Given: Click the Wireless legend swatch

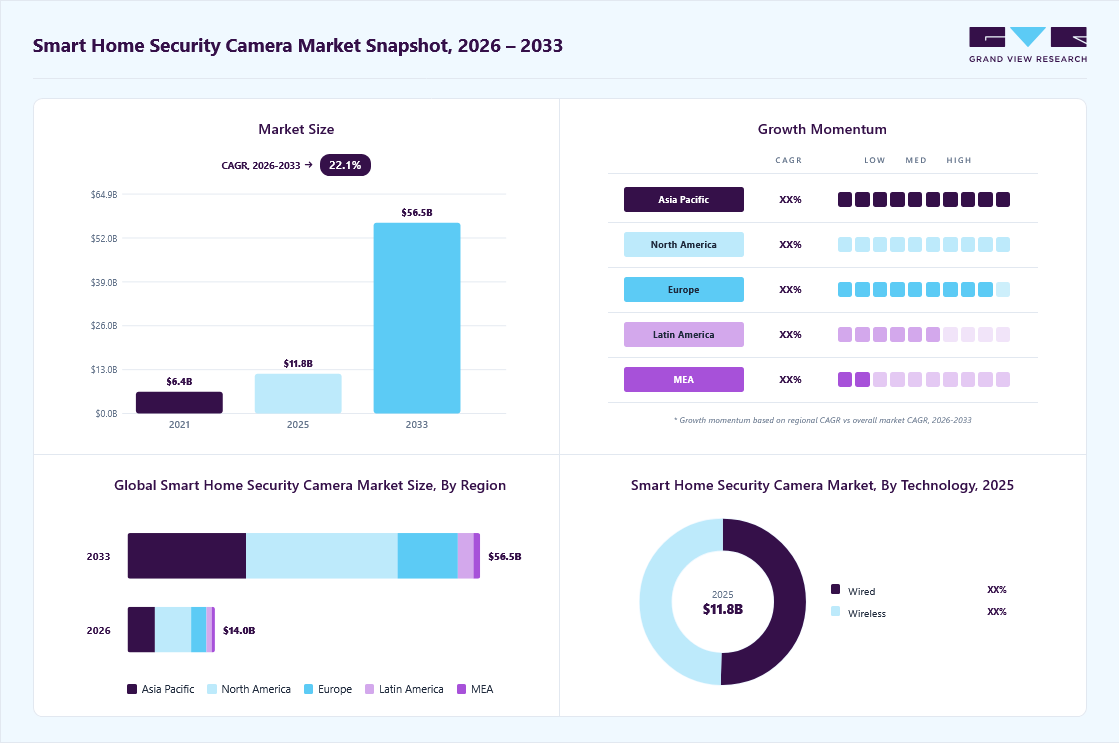Looking at the screenshot, I should pyautogui.click(x=836, y=612).
